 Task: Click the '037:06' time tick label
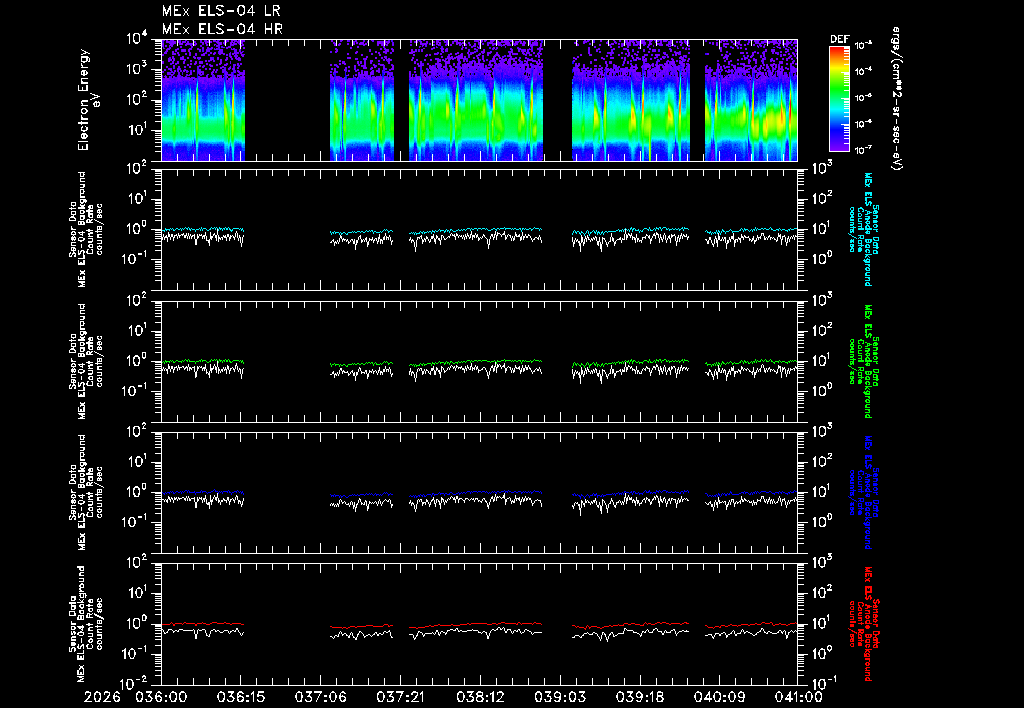coord(320,698)
